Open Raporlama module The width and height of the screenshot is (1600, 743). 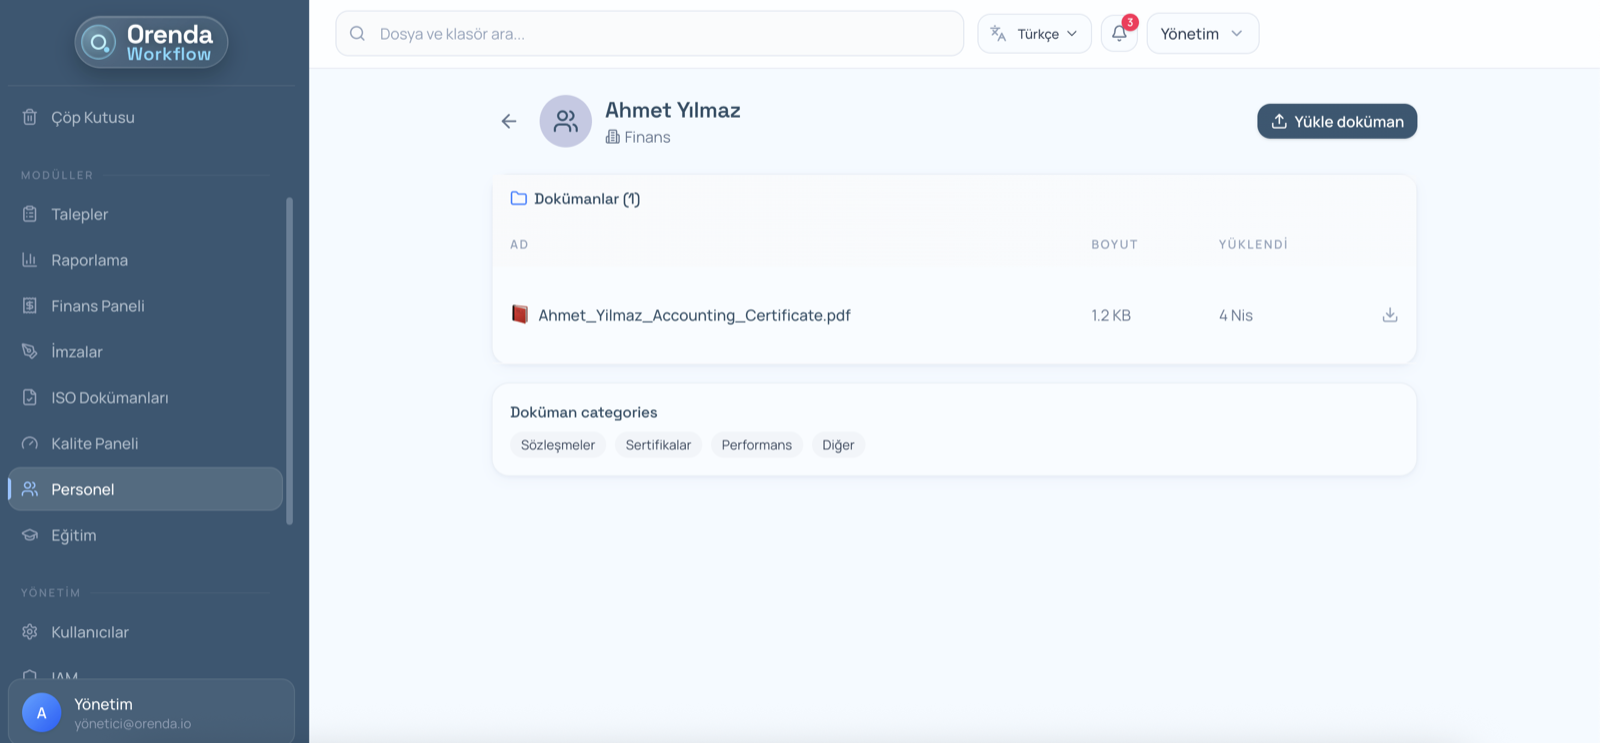(145, 260)
